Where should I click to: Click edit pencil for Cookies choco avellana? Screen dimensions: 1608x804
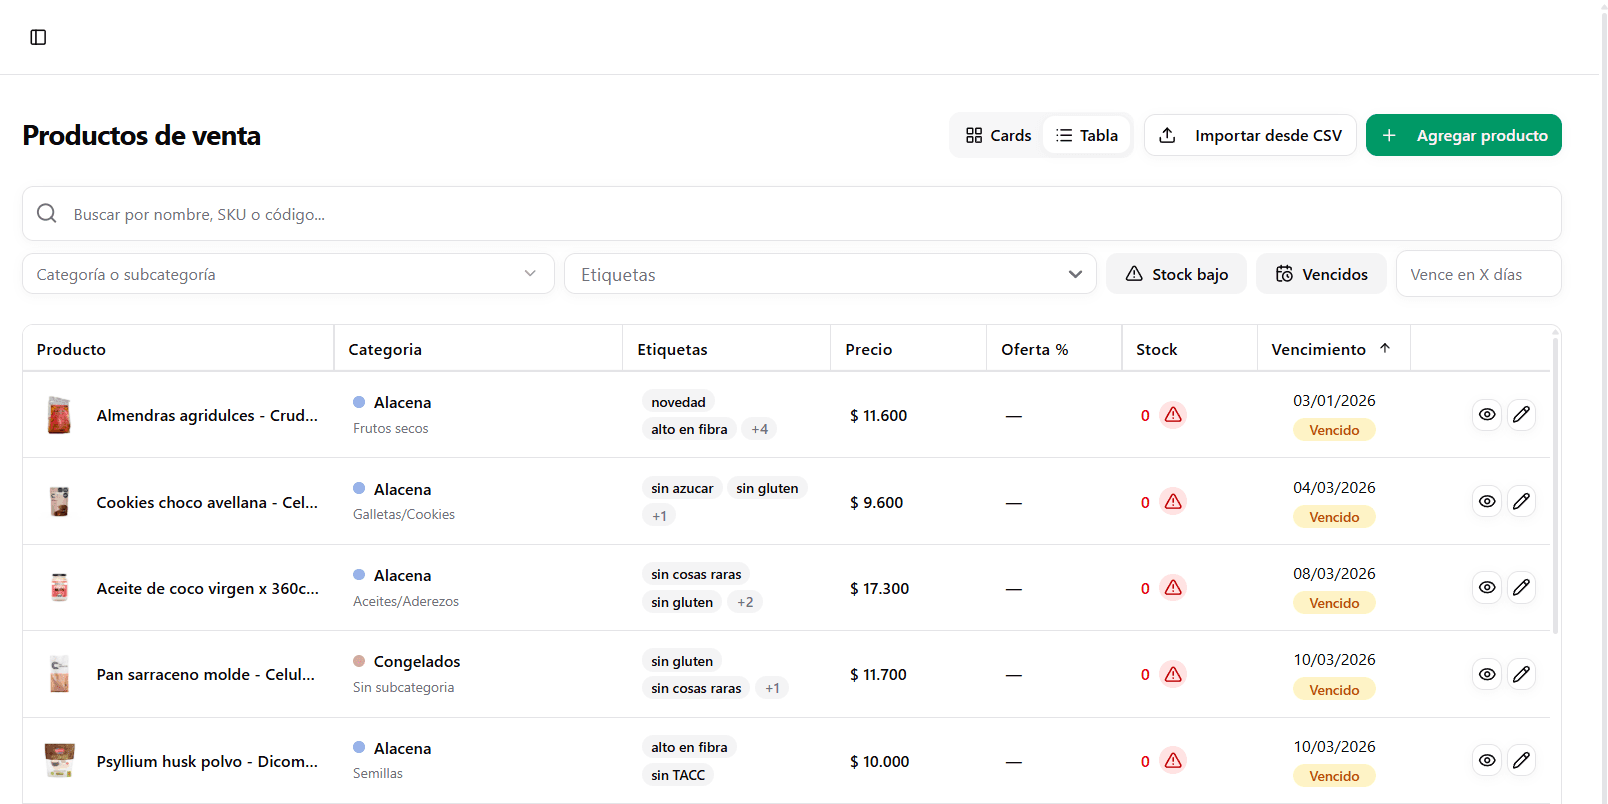pyautogui.click(x=1521, y=501)
